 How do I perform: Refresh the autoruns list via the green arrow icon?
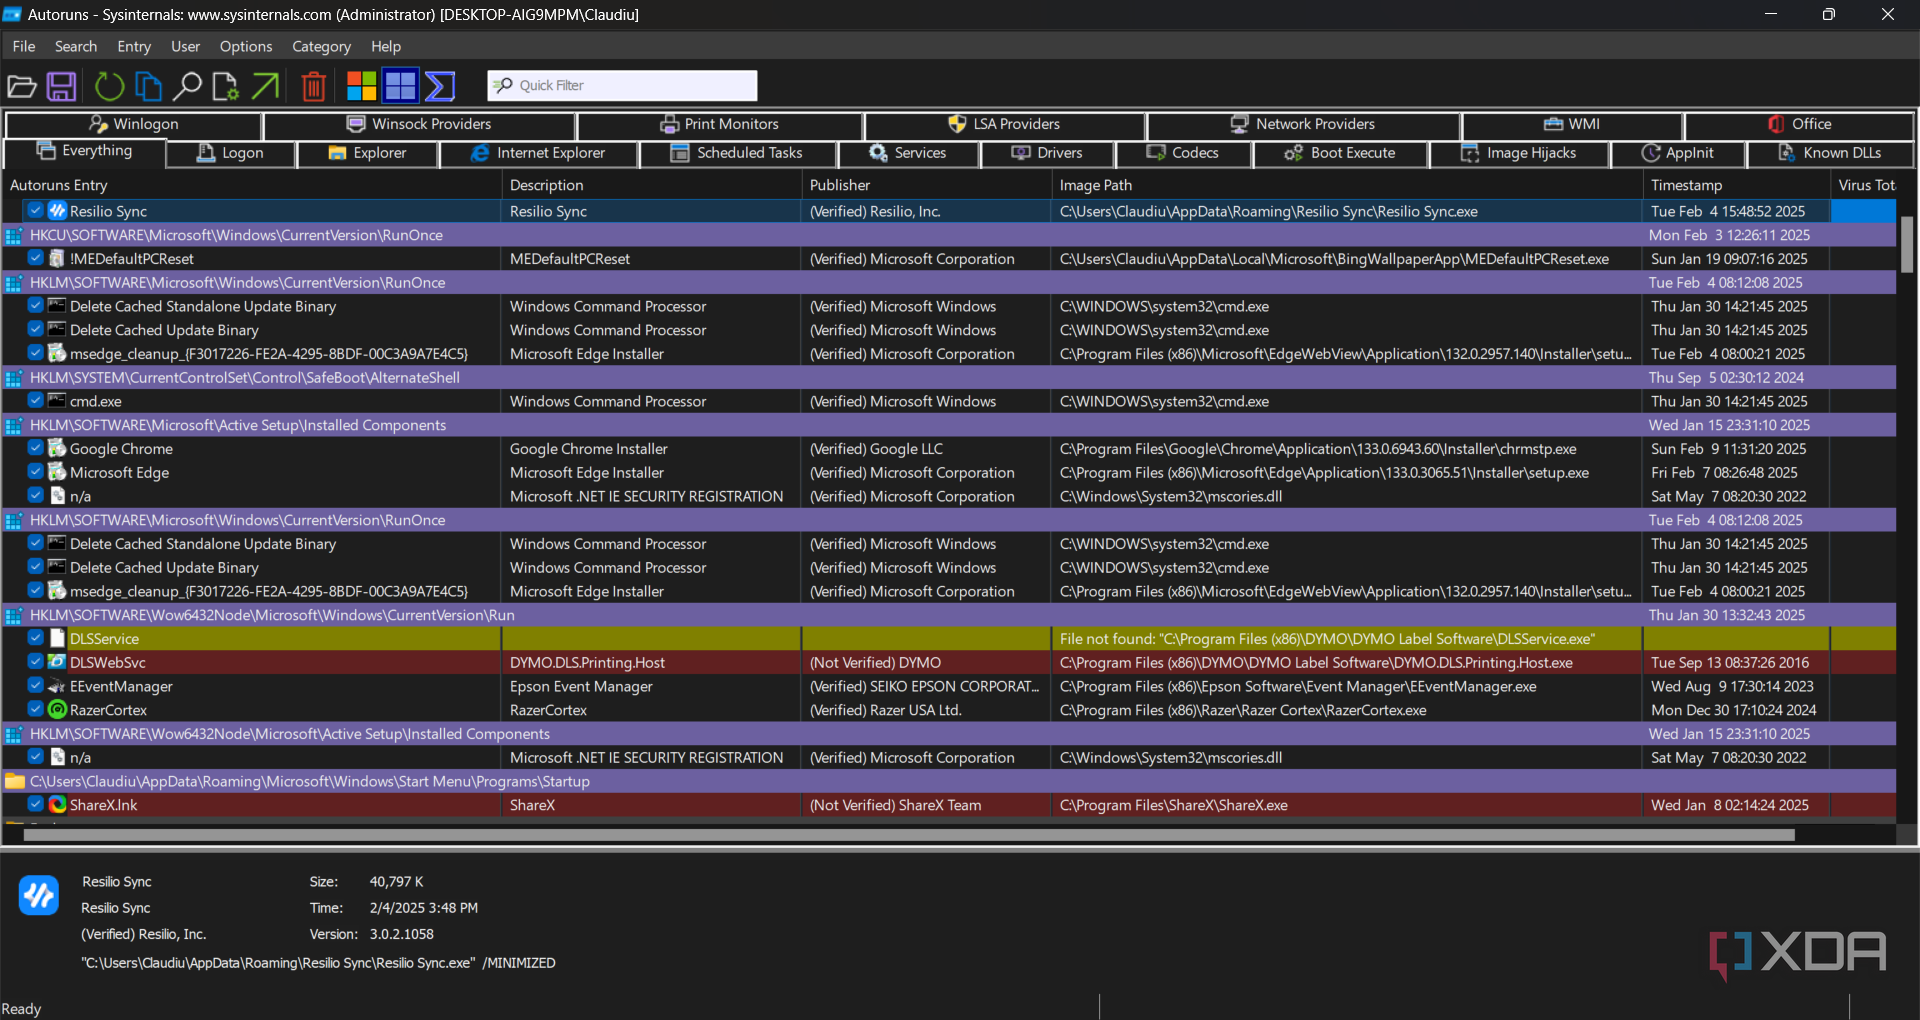[x=109, y=87]
